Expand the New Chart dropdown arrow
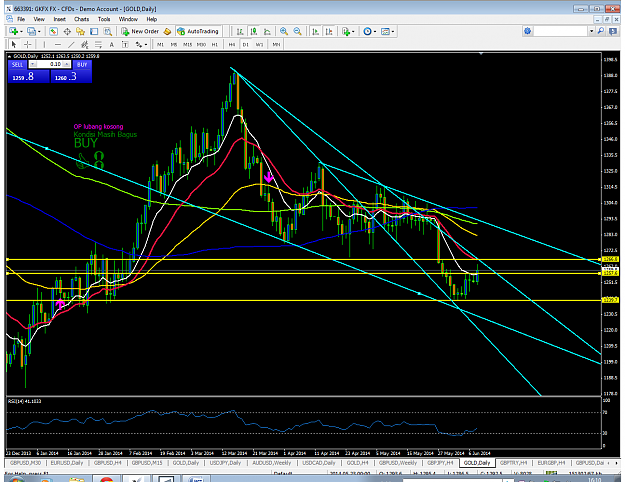Viewport: 625px width, 482px height. coord(21,31)
